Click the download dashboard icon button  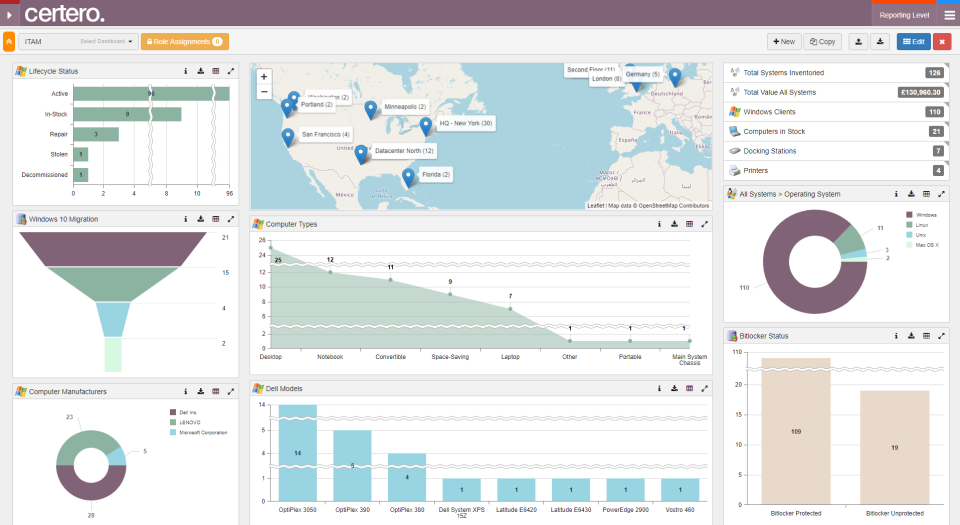pos(880,42)
